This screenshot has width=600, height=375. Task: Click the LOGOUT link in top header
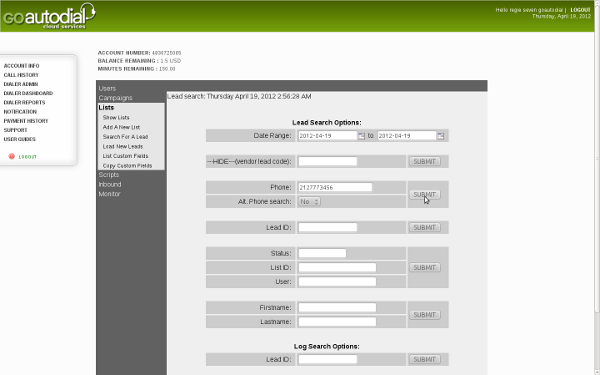(580, 10)
